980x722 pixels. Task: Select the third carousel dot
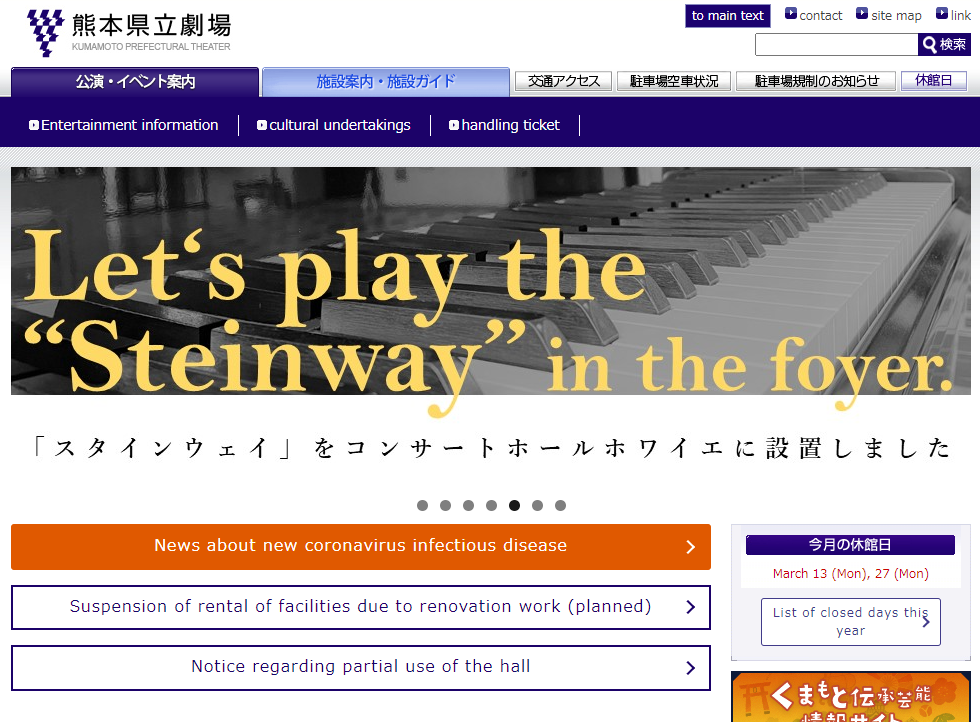469,505
